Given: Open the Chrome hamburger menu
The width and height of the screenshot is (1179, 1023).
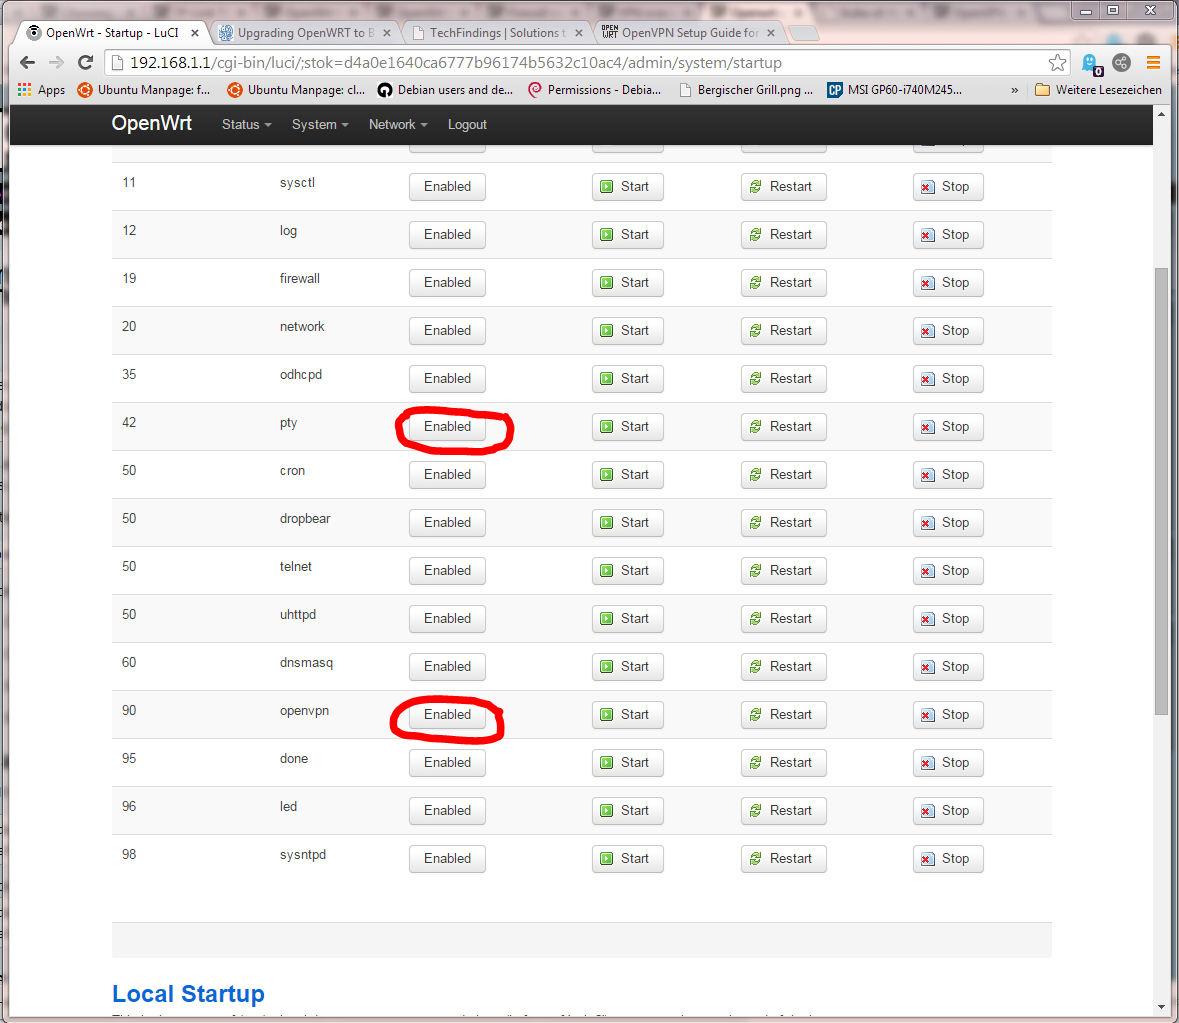Looking at the screenshot, I should tap(1153, 63).
